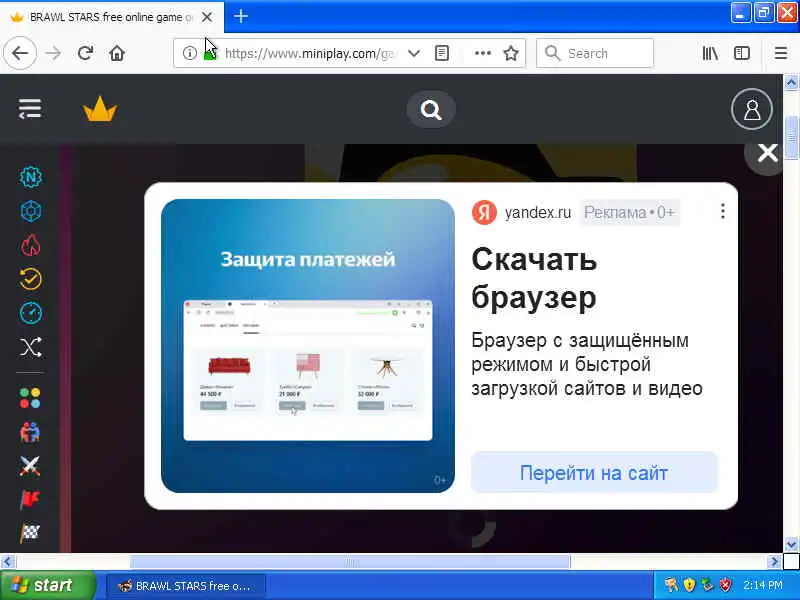Screen dimensions: 800x600
Task: Expand the address bar history dropdown
Action: (x=414, y=53)
